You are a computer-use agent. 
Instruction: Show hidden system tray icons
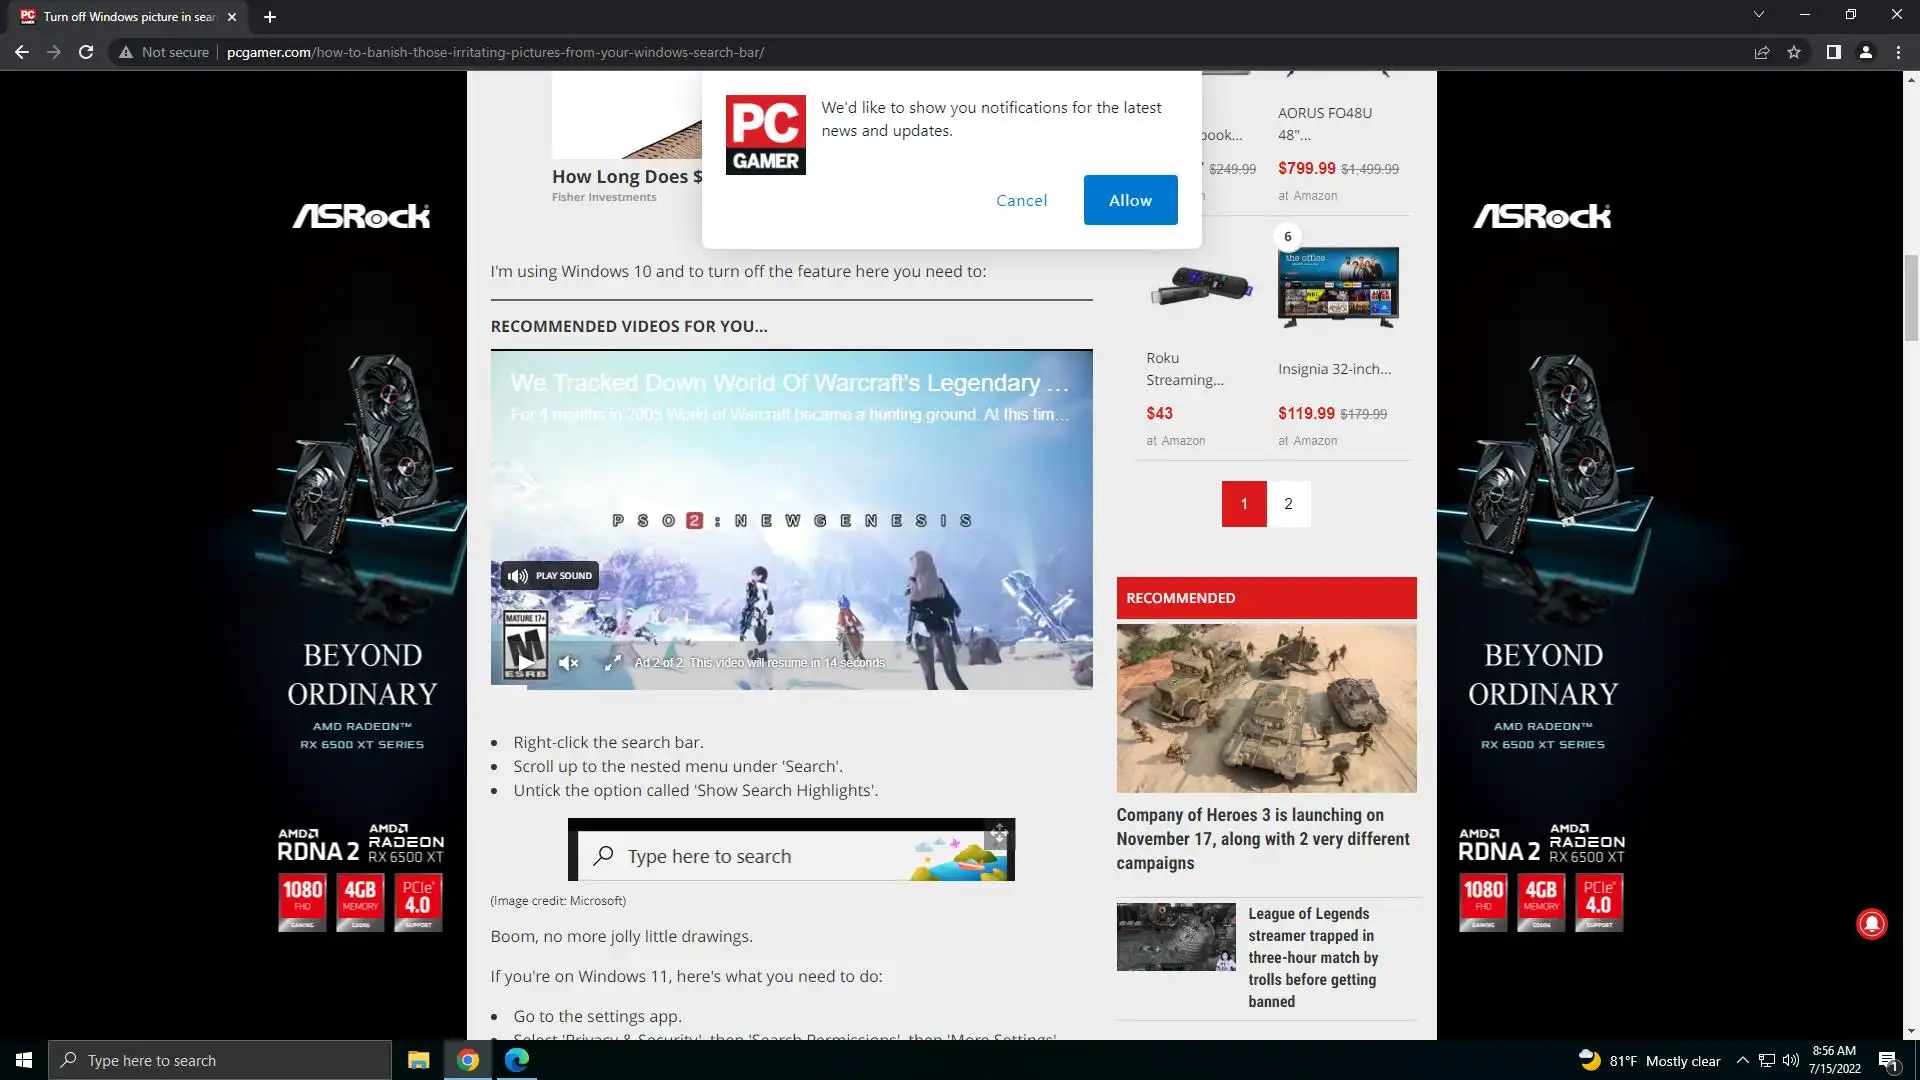(x=1742, y=1060)
